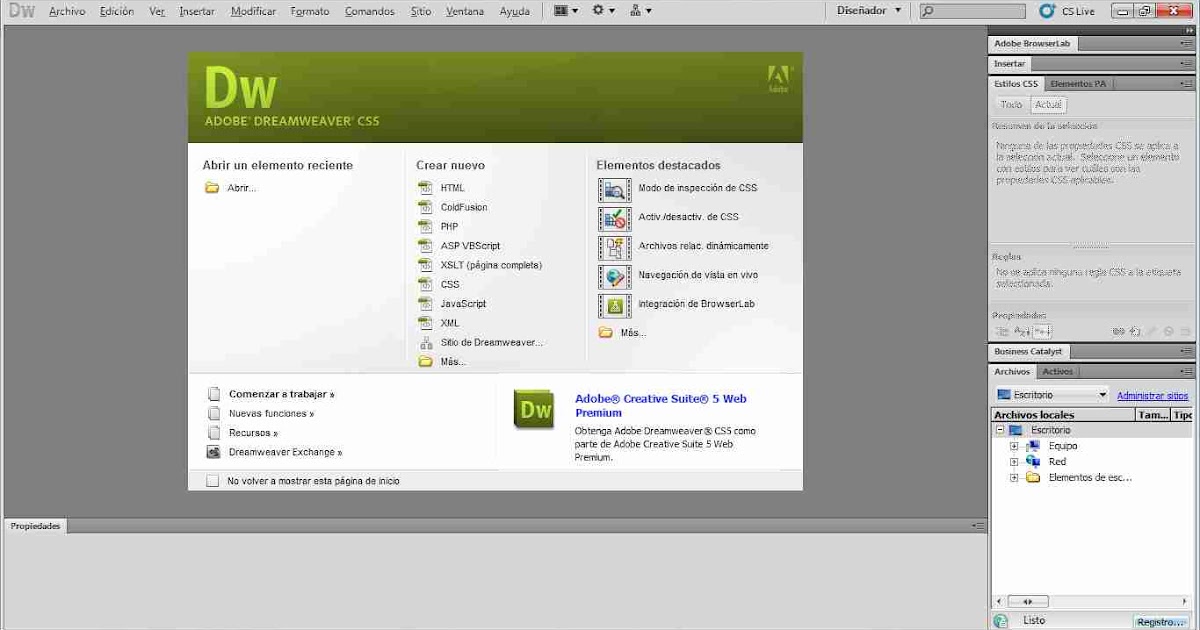Open the Diseñador workspace dropdown
This screenshot has width=1200, height=630.
click(868, 11)
